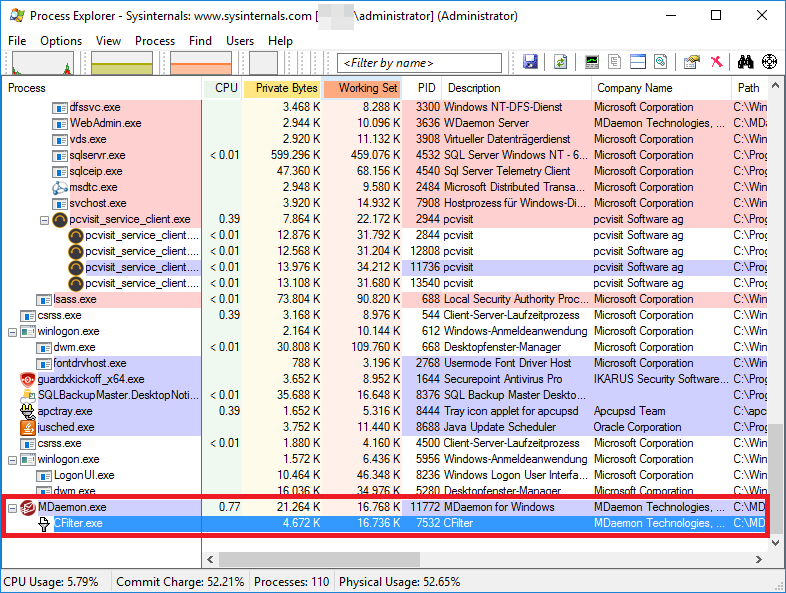This screenshot has width=786, height=593.
Task: Click the guardxkickoff_x64.exe shield icon
Action: tap(28, 379)
